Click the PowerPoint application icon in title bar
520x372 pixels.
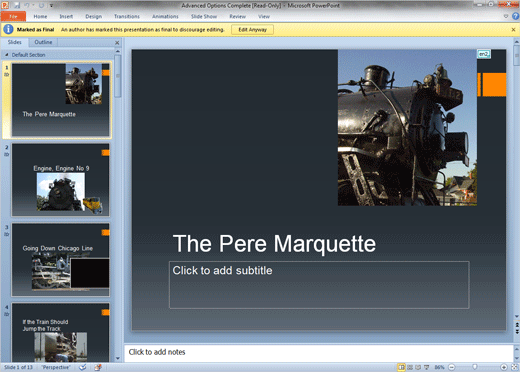5,5
